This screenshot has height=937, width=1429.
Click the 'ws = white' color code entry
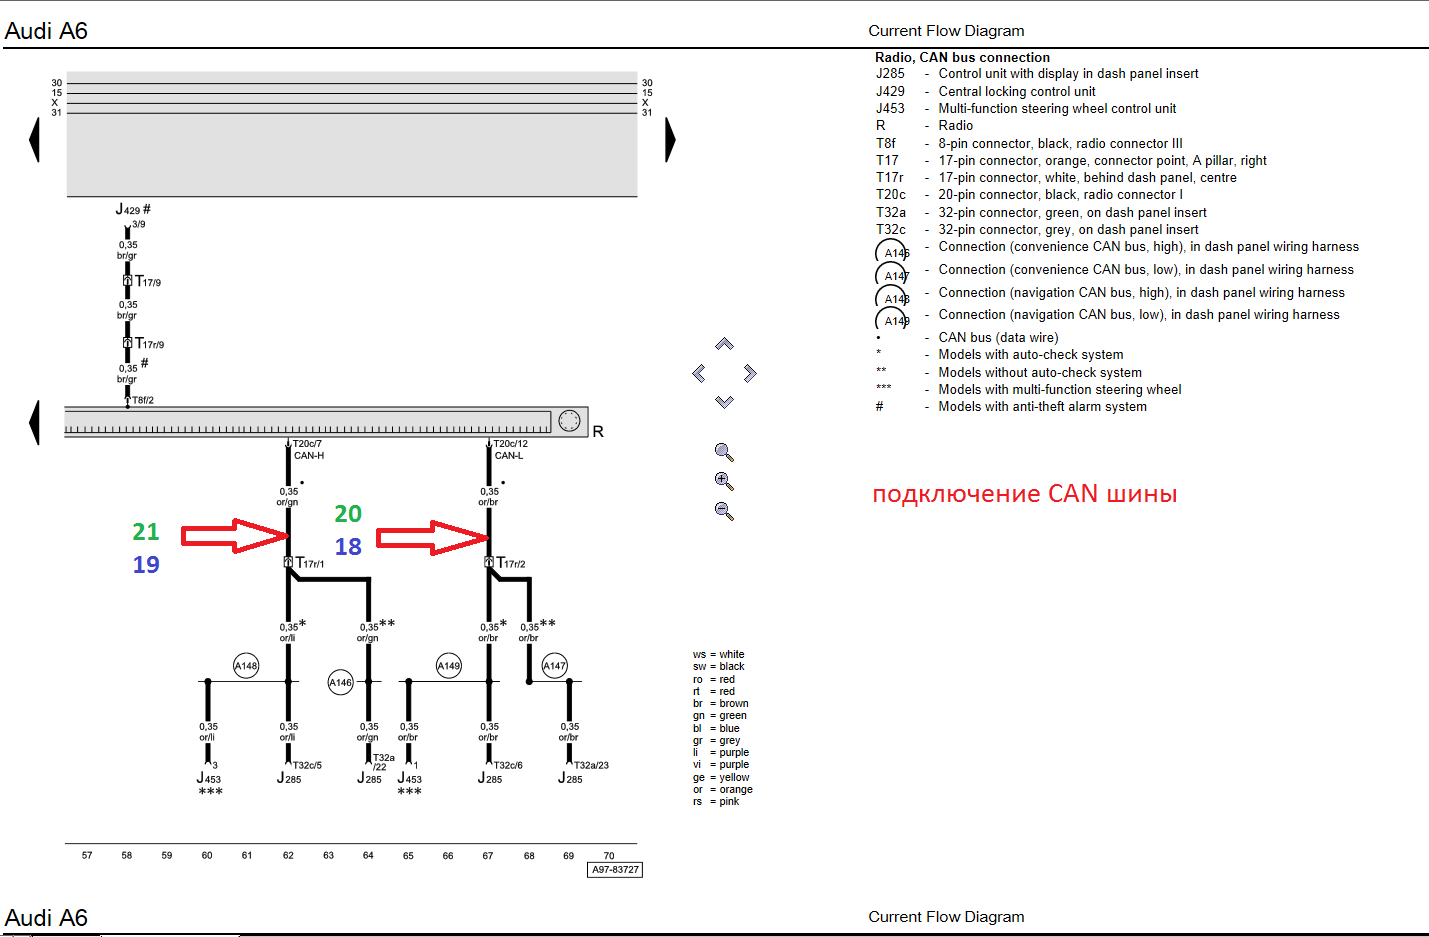click(x=719, y=654)
